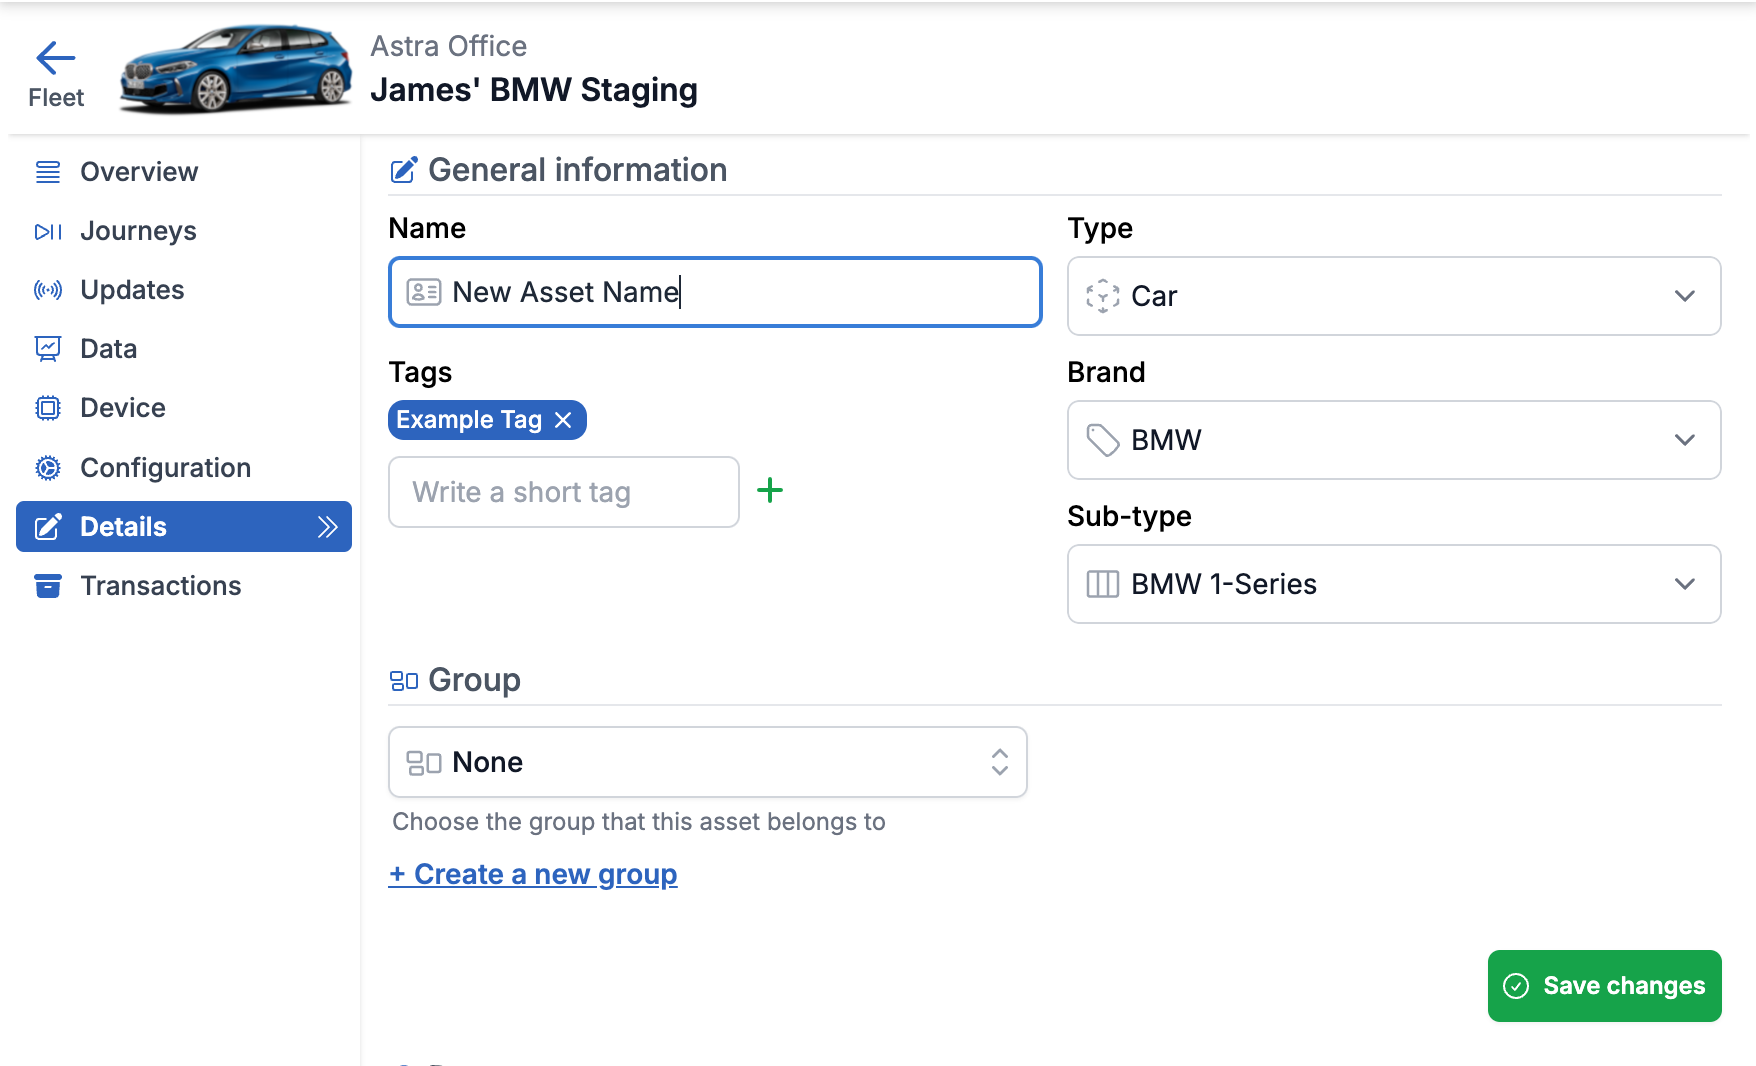Open the Sub-type dropdown BMW 1-Series

1393,584
